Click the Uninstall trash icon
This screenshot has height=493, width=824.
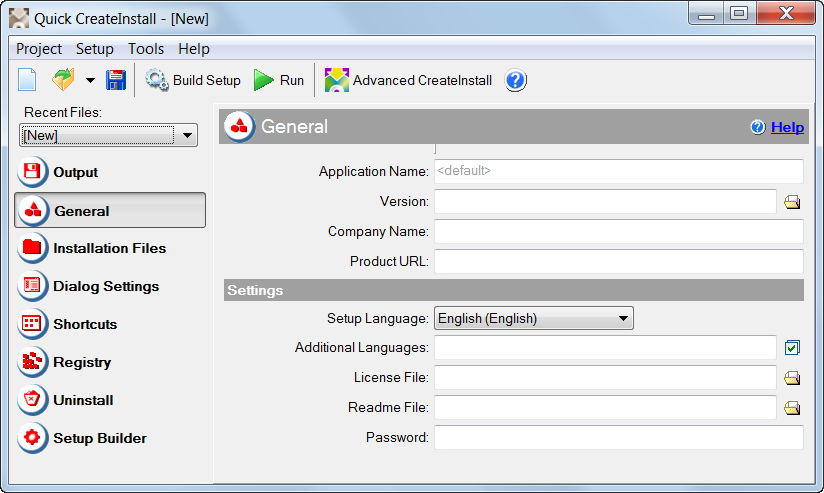32,399
